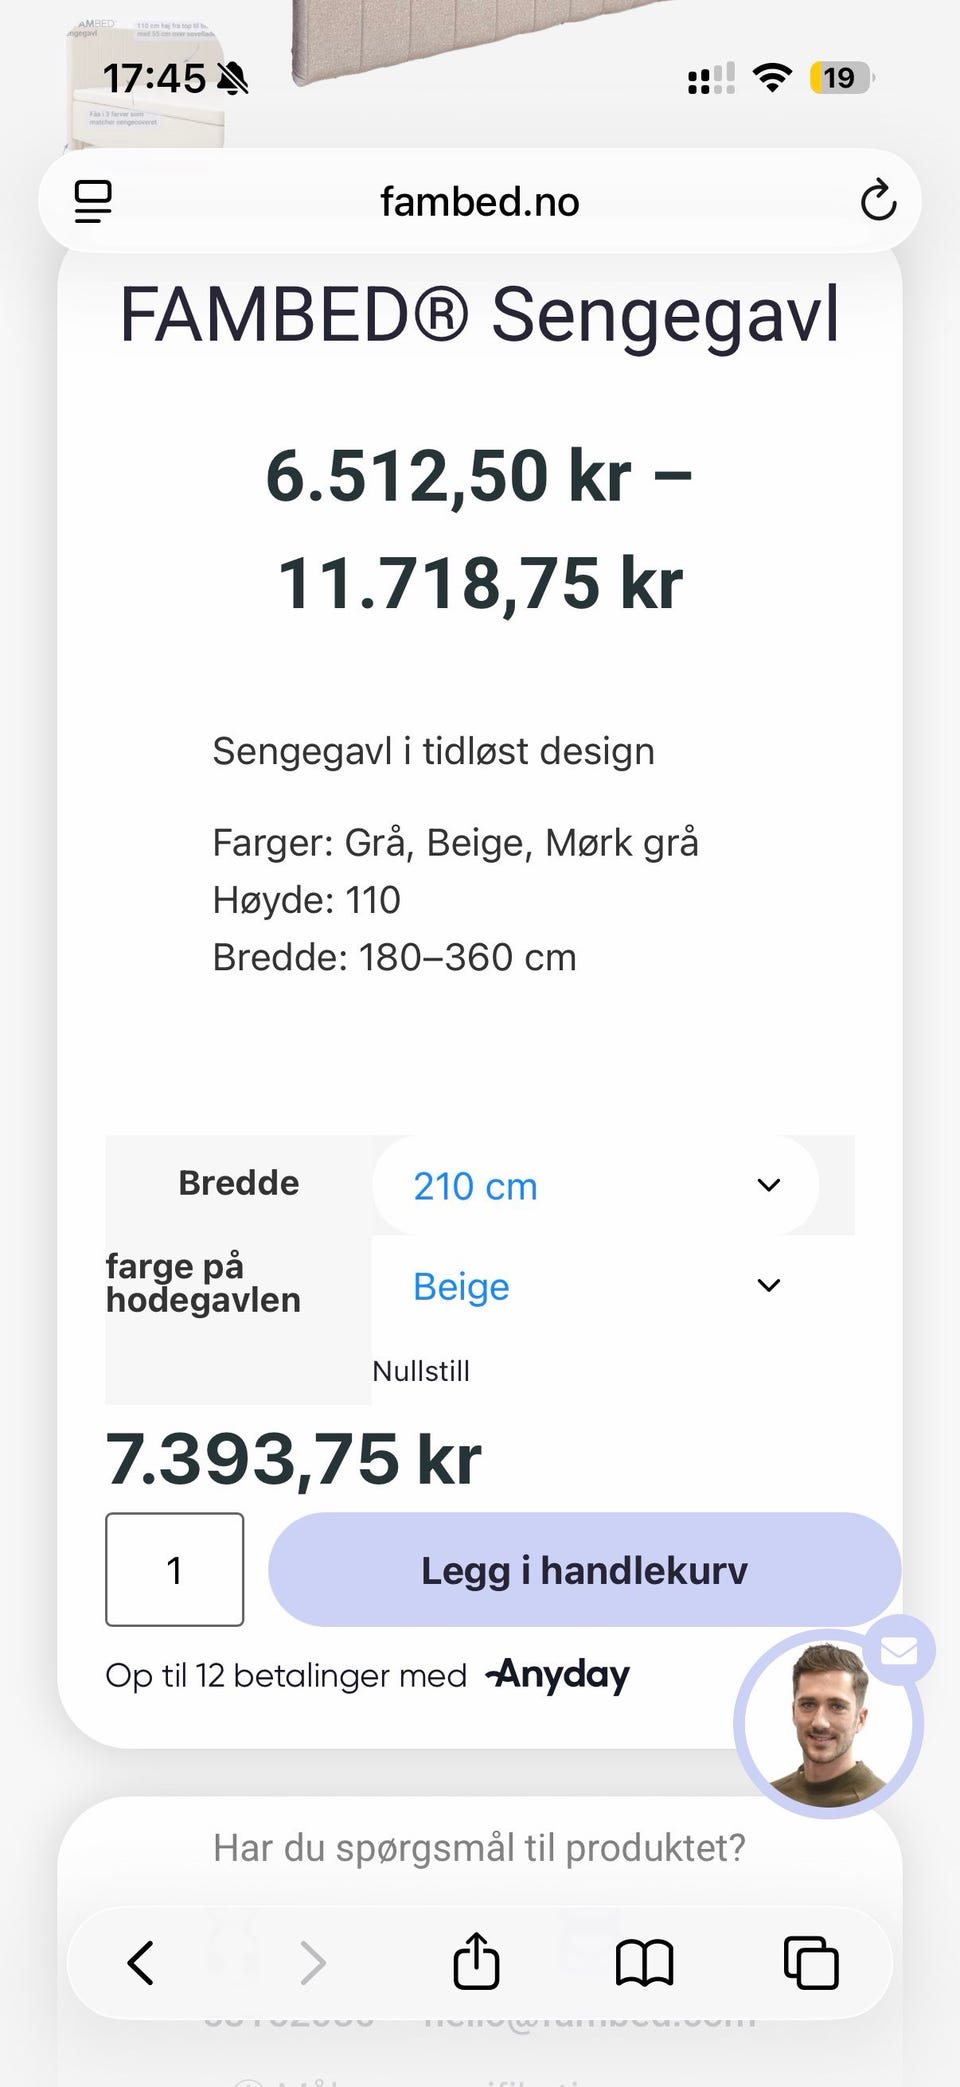The image size is (960, 2087).
Task: Open the Safari share sheet
Action: pos(476,1960)
